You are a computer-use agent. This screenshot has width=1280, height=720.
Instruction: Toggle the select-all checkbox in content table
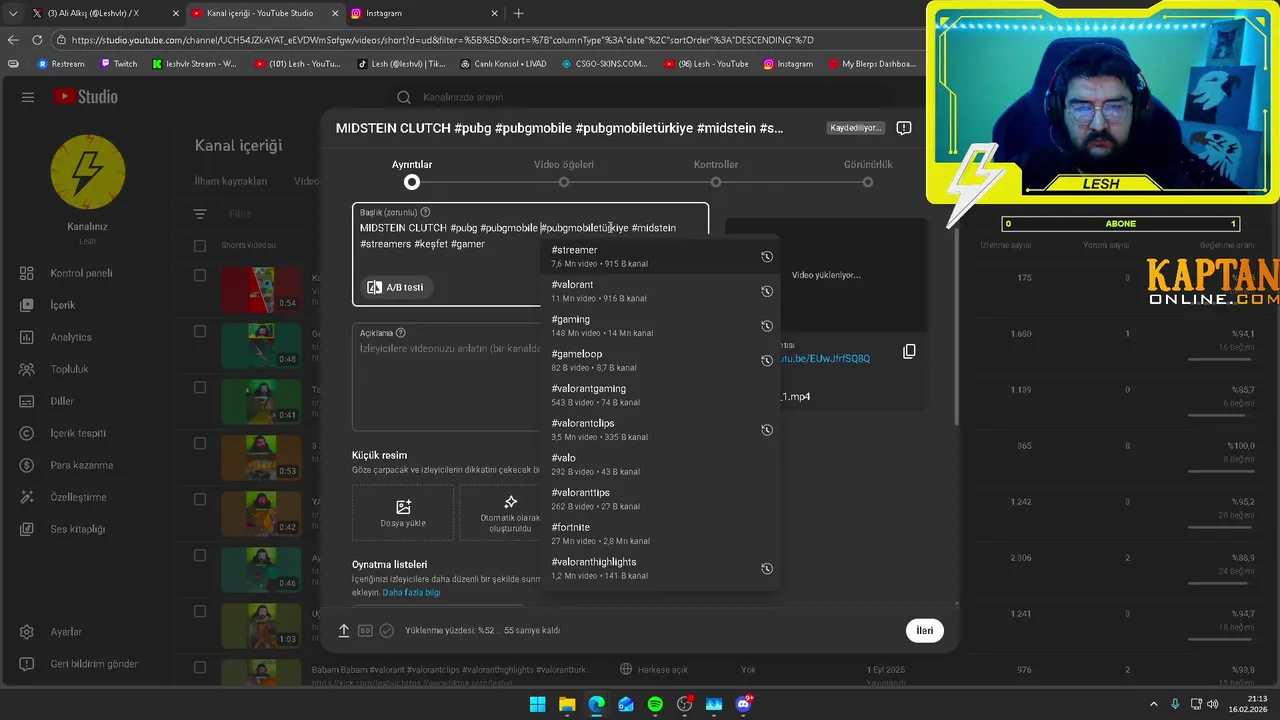[x=200, y=246]
